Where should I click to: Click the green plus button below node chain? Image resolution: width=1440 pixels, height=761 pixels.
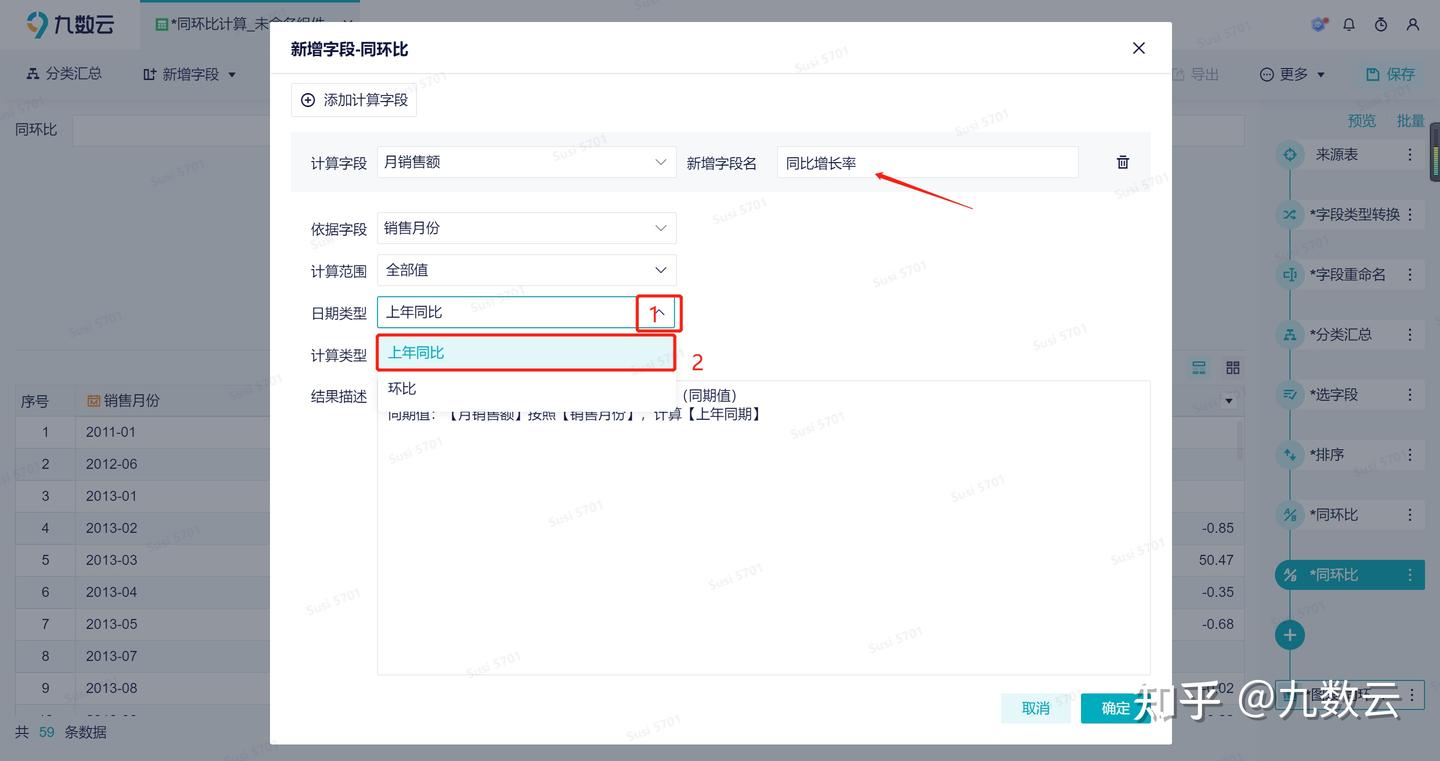coord(1289,634)
